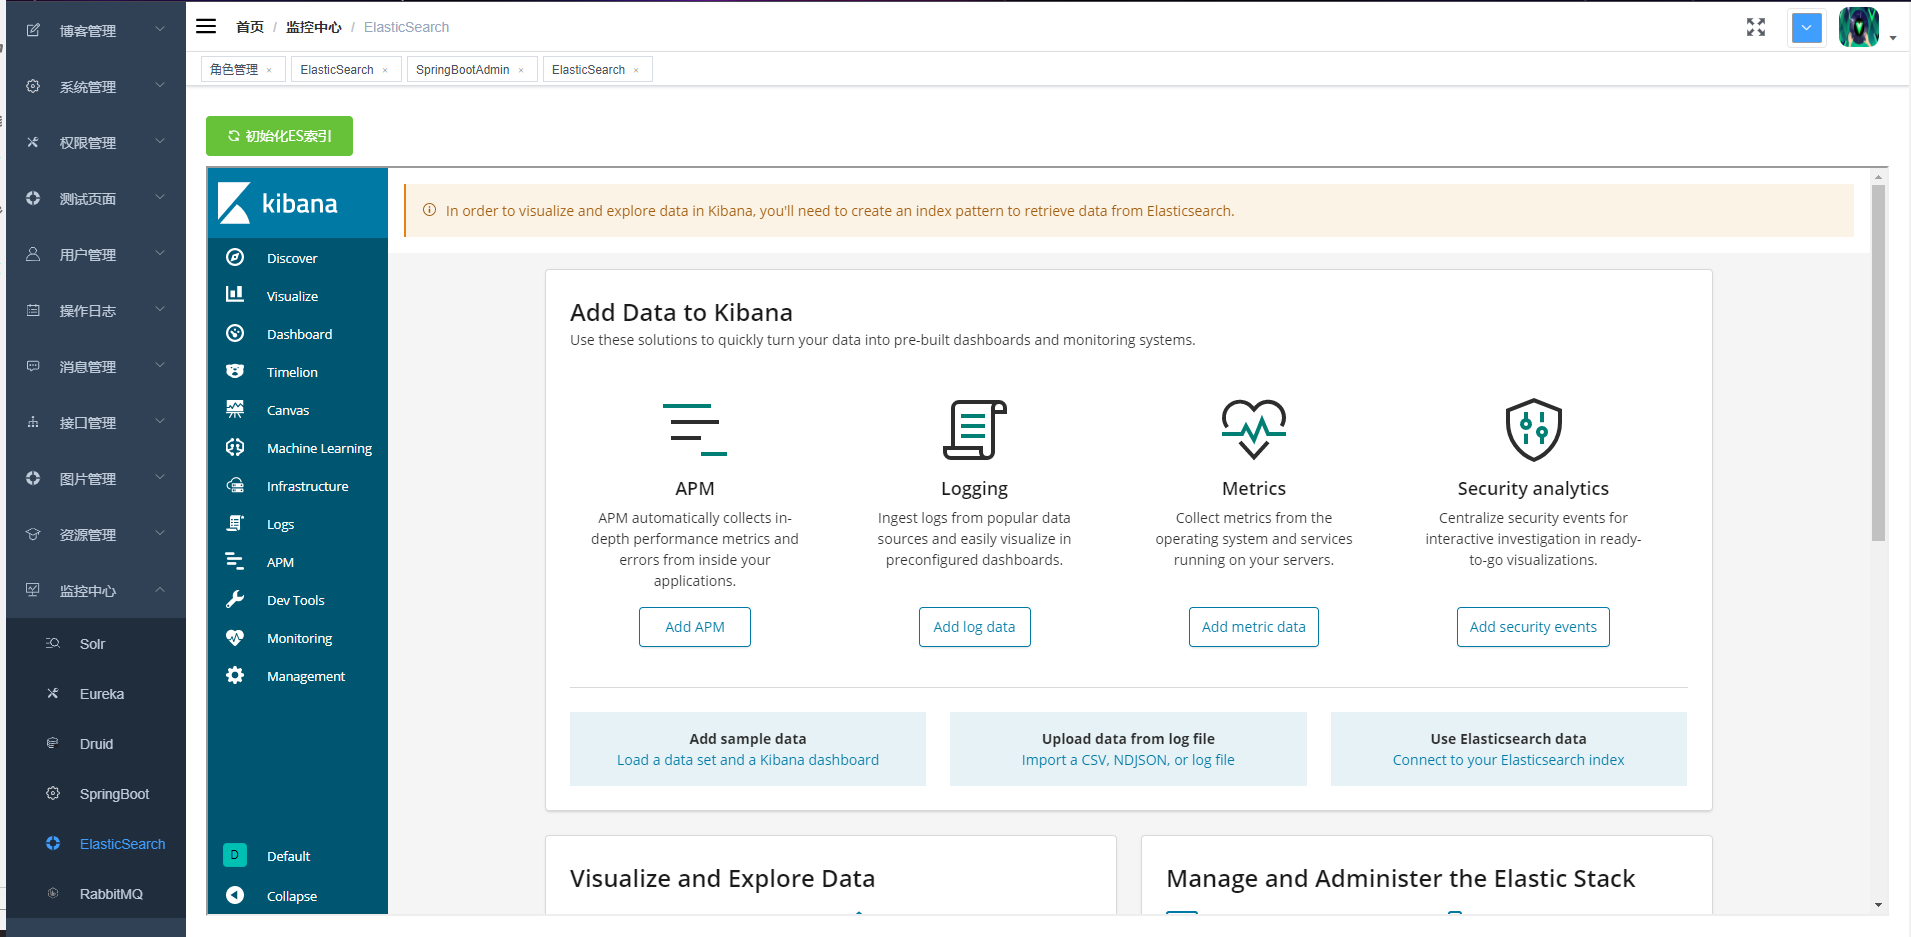Open the Visualize bar chart icon
The image size is (1911, 937).
pos(235,295)
